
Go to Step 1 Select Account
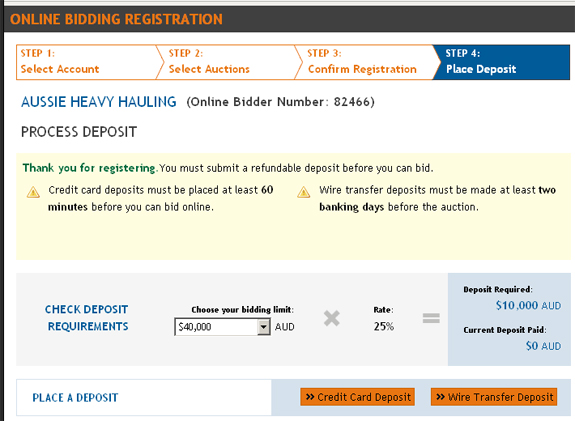[87, 62]
